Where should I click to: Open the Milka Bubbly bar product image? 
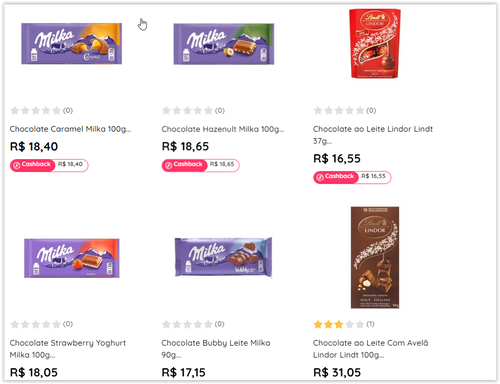point(223,257)
